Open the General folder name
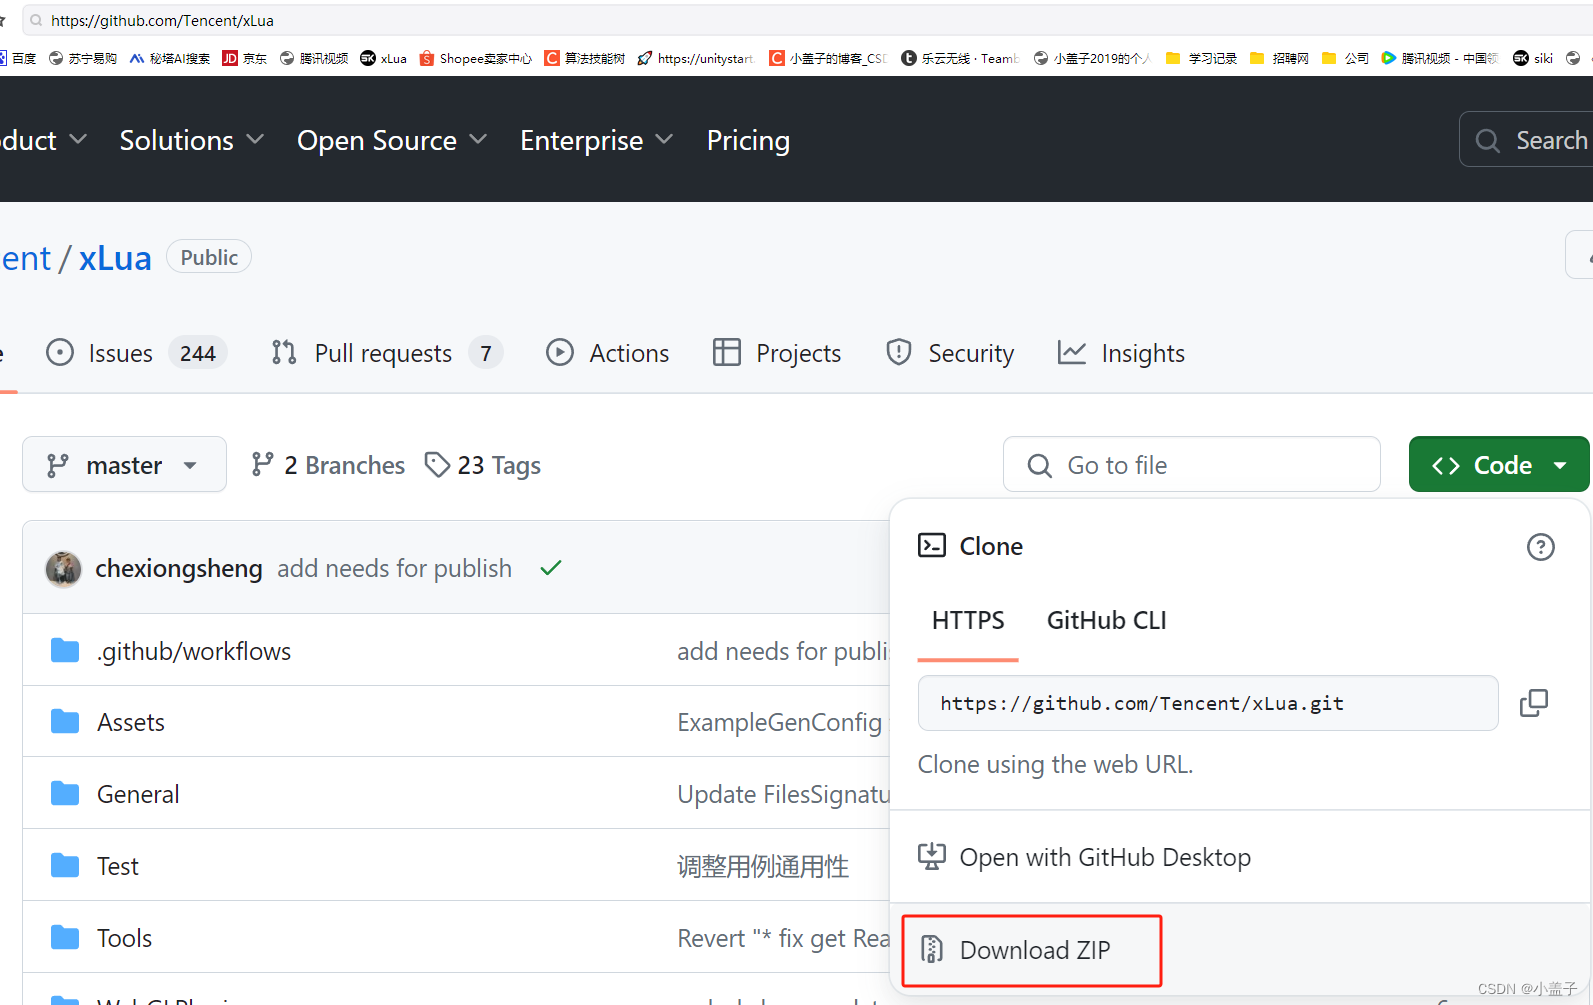Viewport: 1593px width, 1005px height. (138, 794)
